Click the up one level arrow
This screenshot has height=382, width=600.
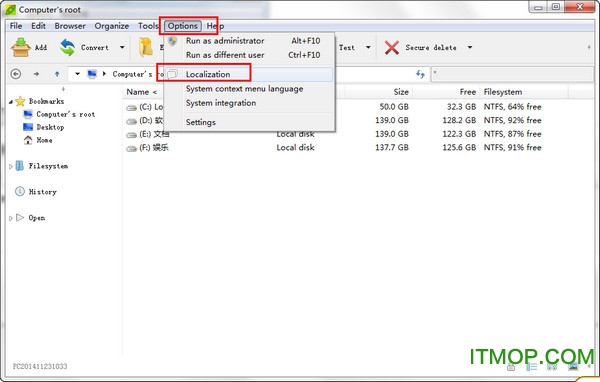57,74
